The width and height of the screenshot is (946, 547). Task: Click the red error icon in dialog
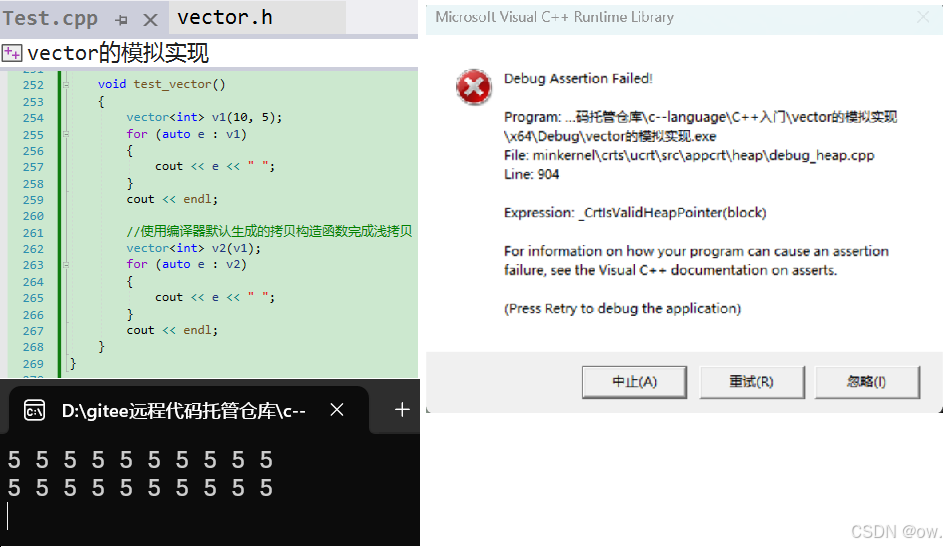coord(474,87)
